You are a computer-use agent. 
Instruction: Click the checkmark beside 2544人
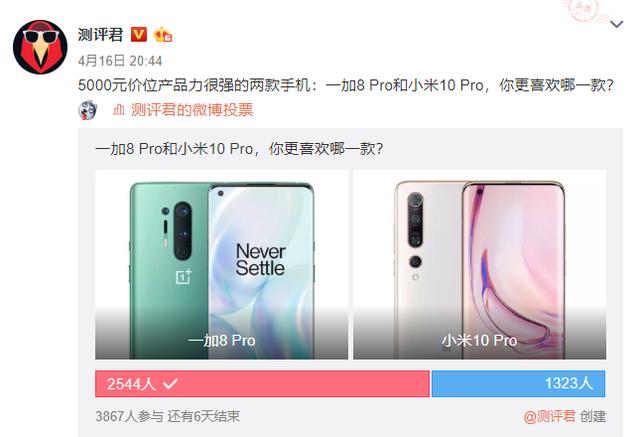pos(170,384)
